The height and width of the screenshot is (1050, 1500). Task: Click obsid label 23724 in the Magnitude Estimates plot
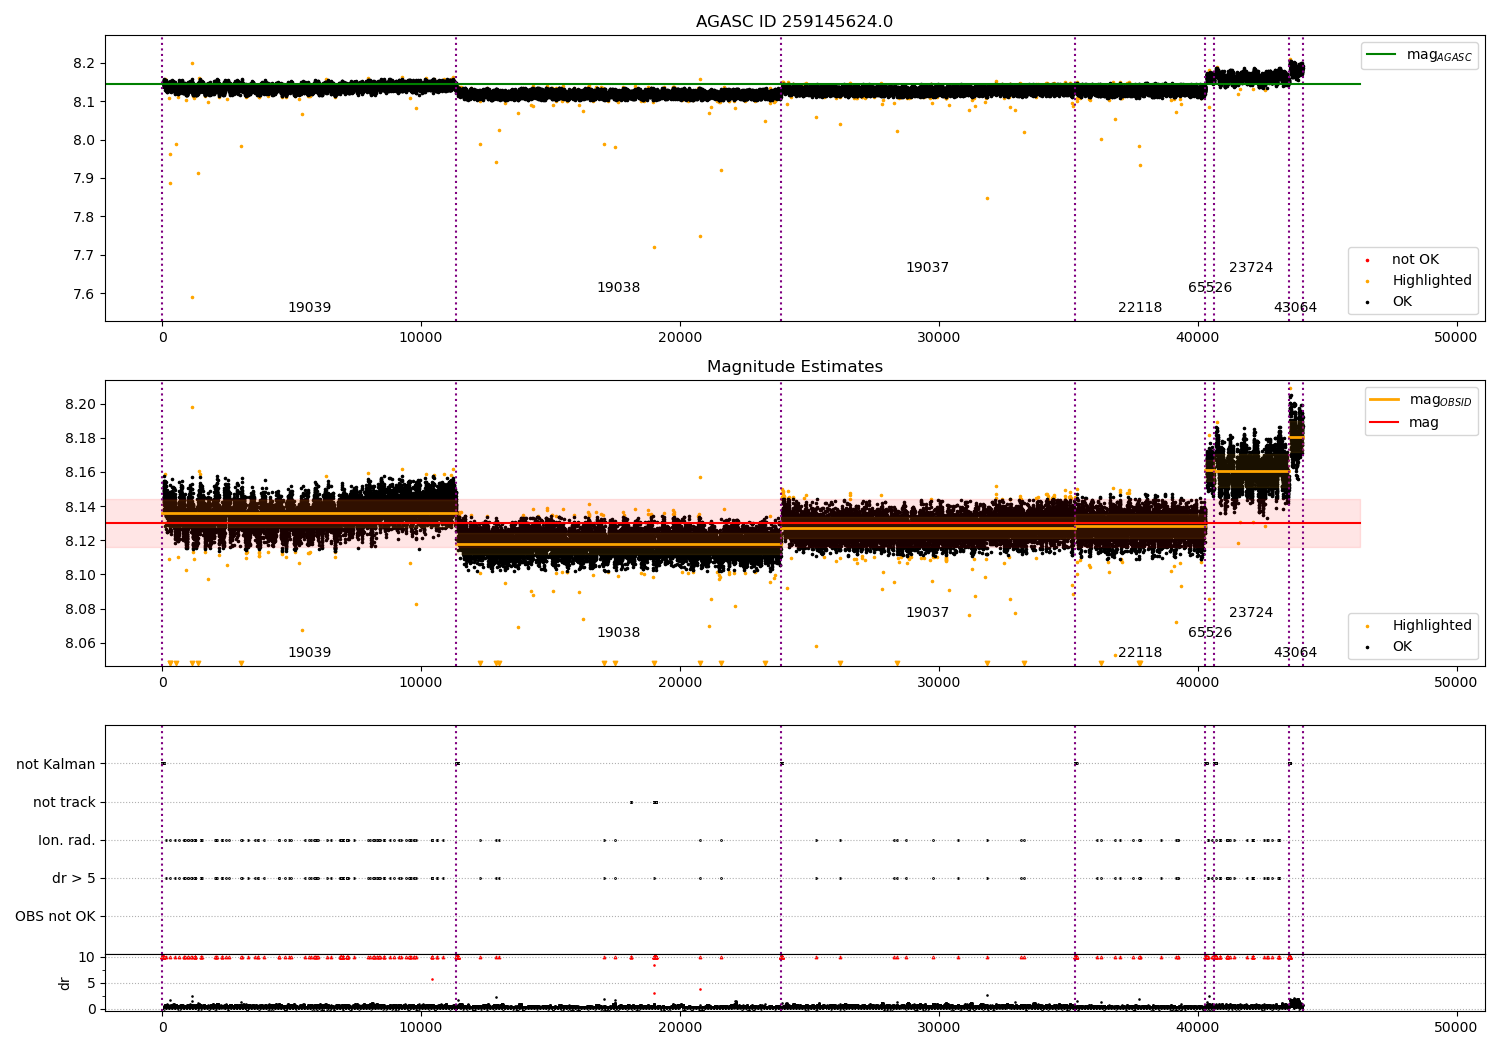(x=1251, y=613)
